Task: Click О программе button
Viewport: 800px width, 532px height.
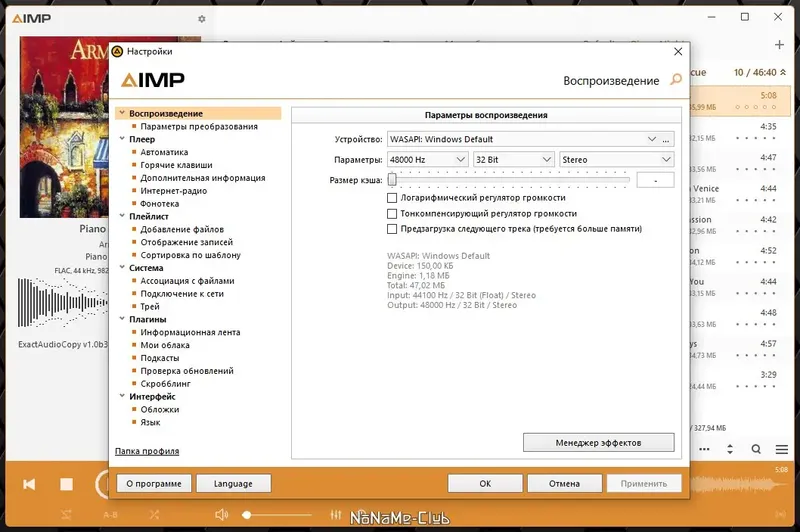Action: (x=154, y=484)
